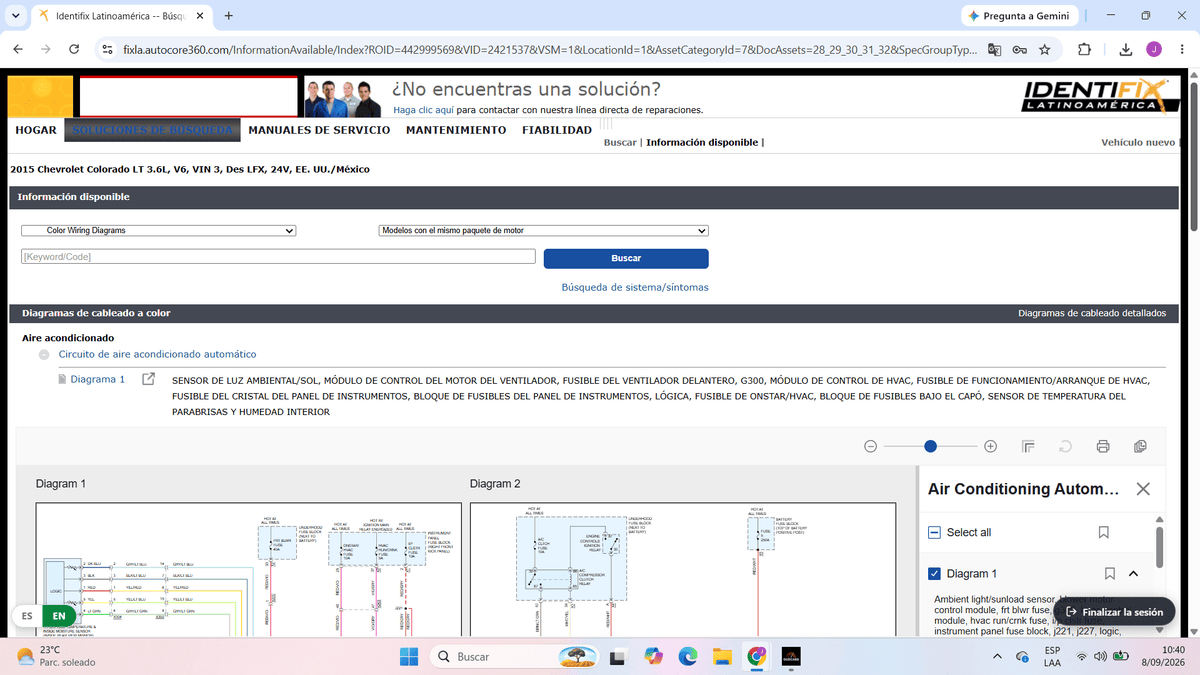Open the HOGAR menu
The width and height of the screenshot is (1200, 675).
36,130
